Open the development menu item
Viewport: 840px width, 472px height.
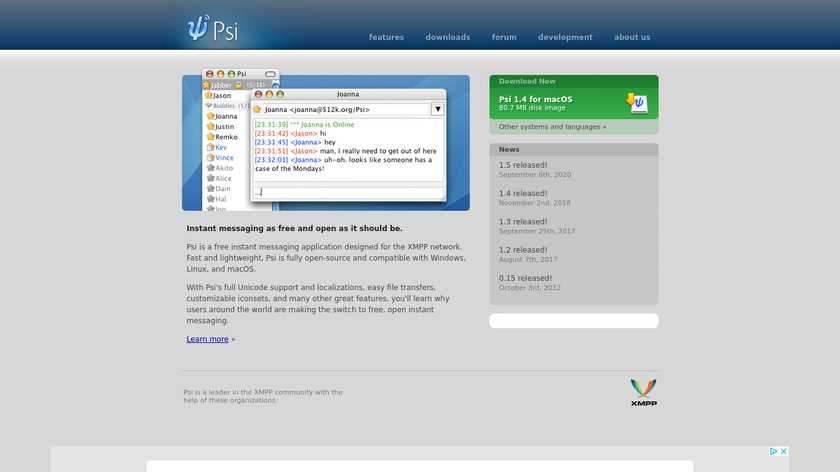pos(565,37)
